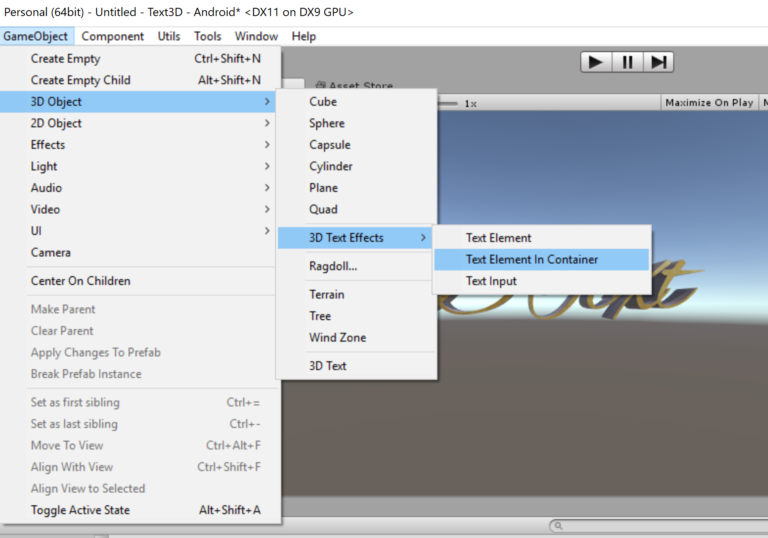Create a Capsule object
The image size is (768, 538).
pos(357,145)
